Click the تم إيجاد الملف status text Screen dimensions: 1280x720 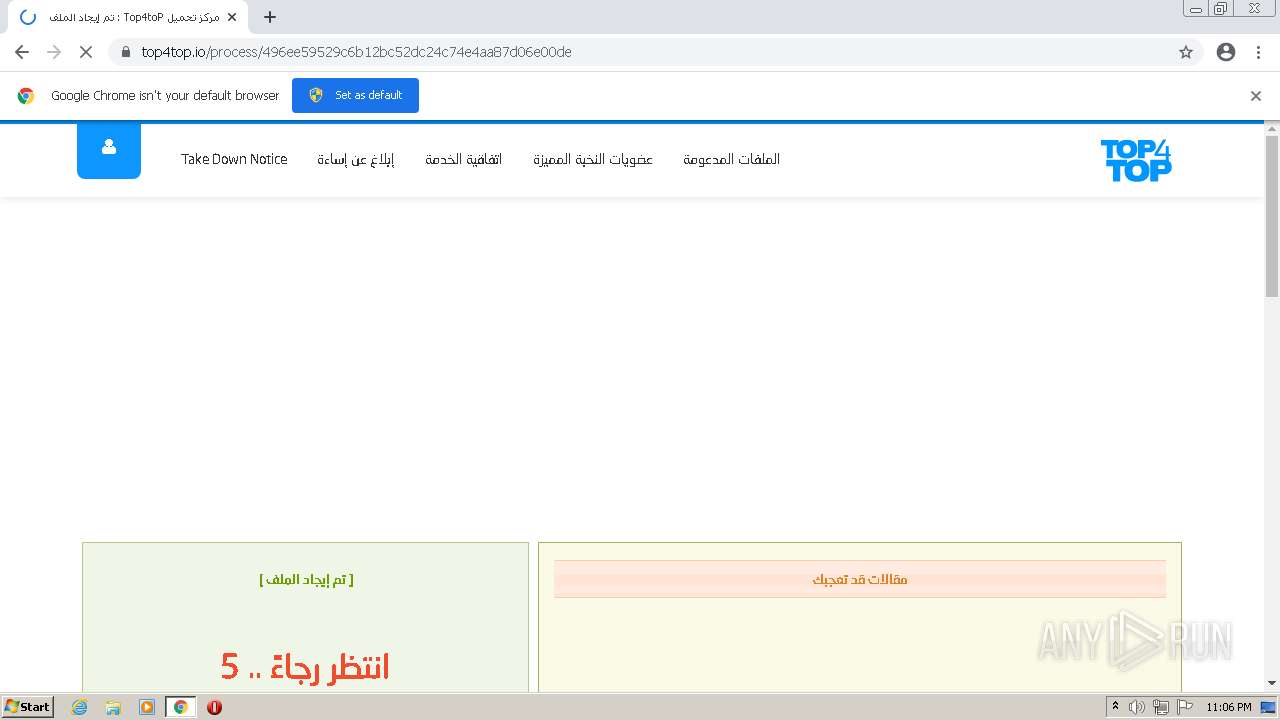click(306, 579)
